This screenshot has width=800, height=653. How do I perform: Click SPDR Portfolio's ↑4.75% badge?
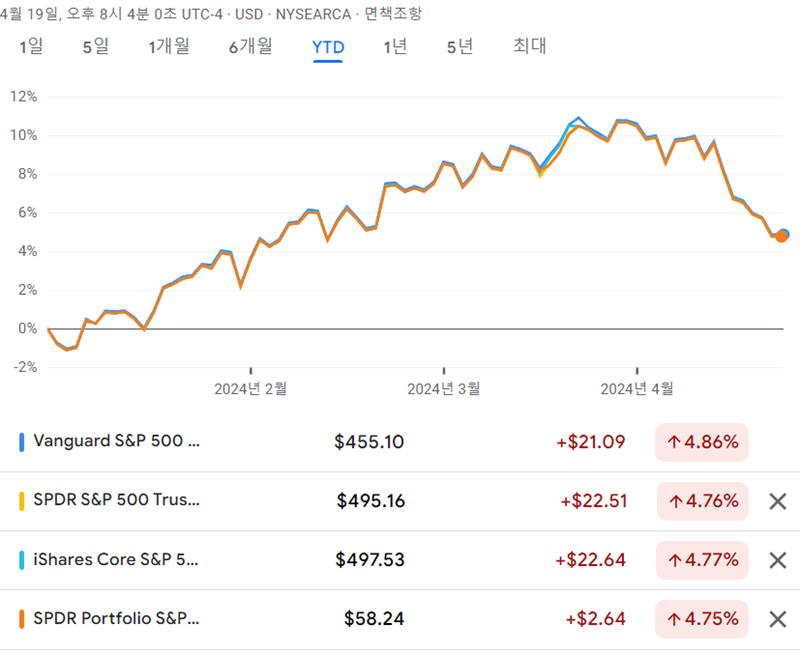pos(701,619)
